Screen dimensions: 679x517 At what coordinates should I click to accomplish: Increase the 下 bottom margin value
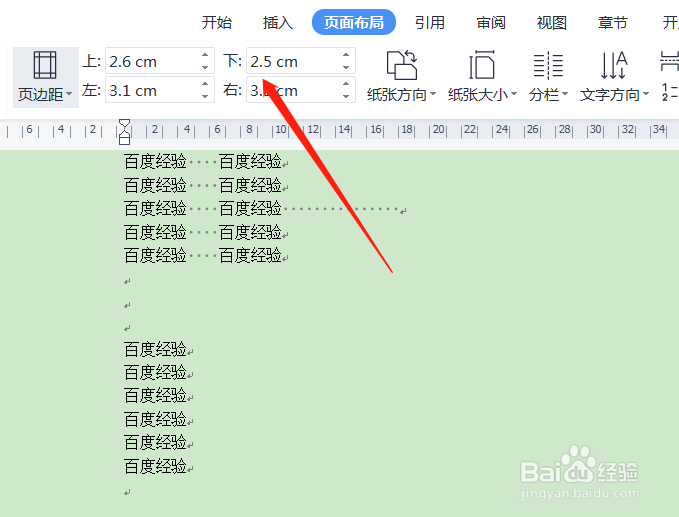[346, 55]
